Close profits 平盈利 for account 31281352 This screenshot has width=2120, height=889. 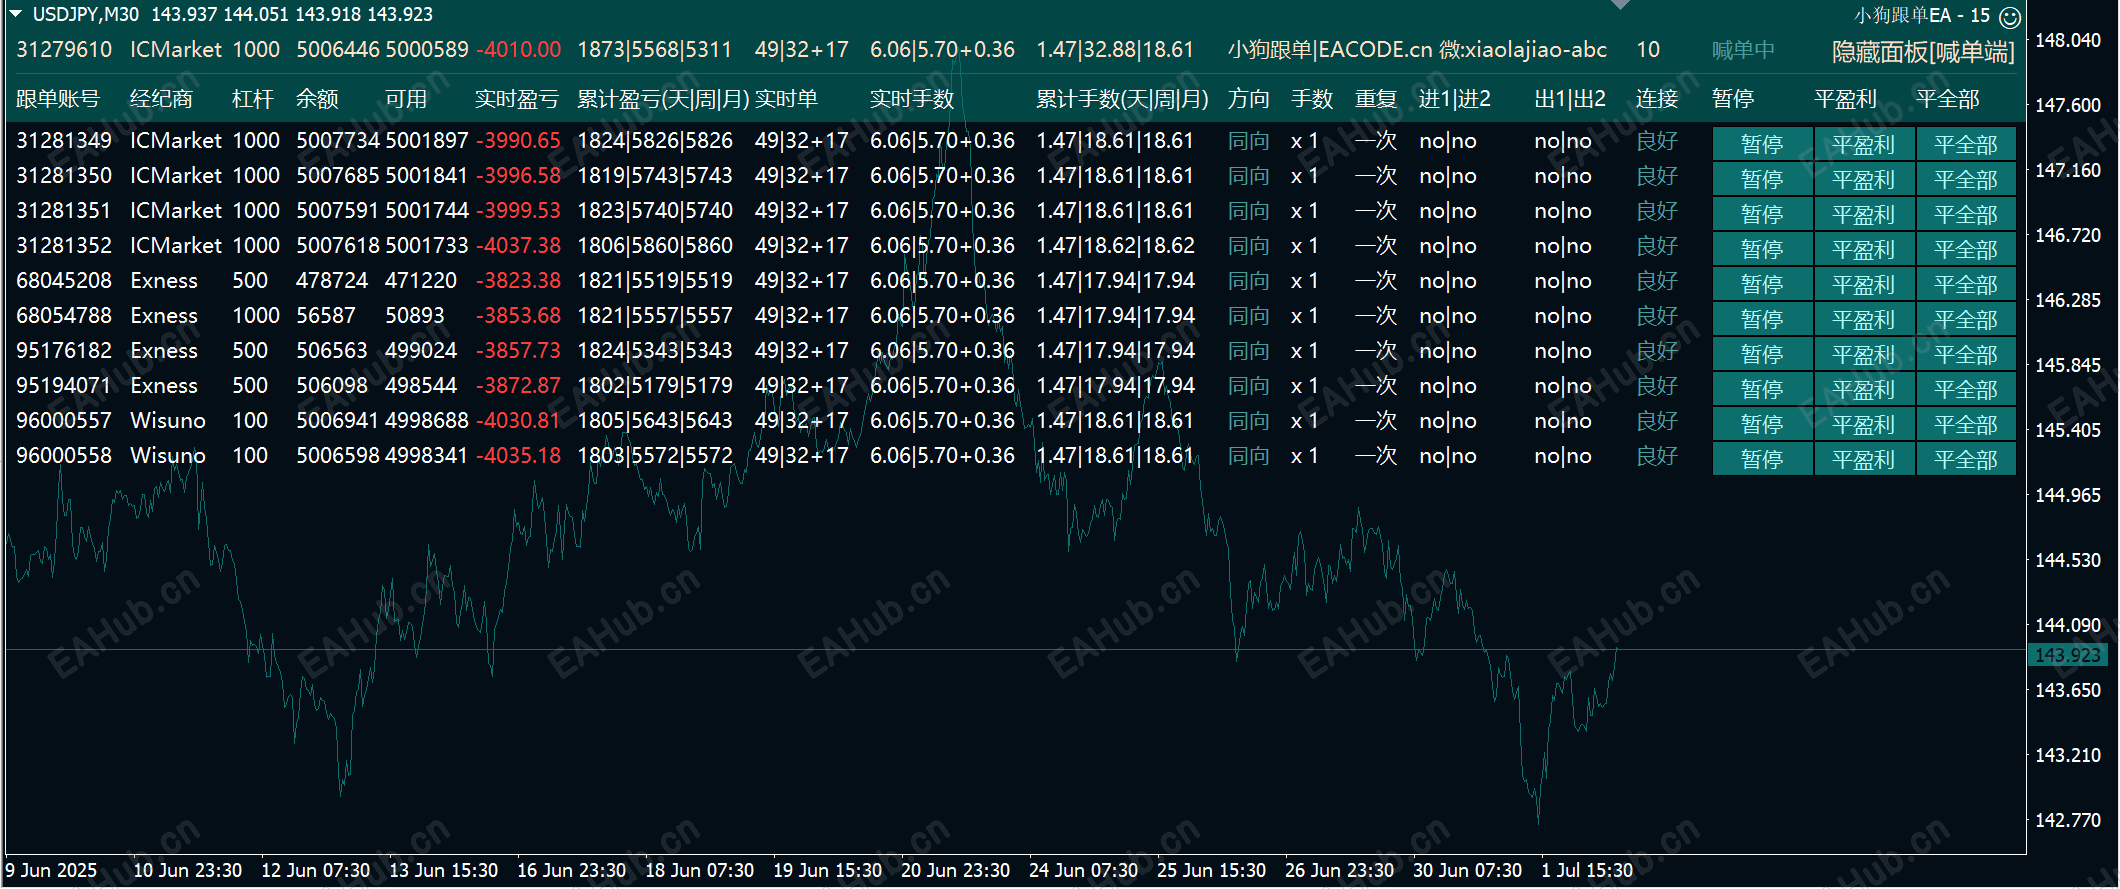tap(1864, 249)
